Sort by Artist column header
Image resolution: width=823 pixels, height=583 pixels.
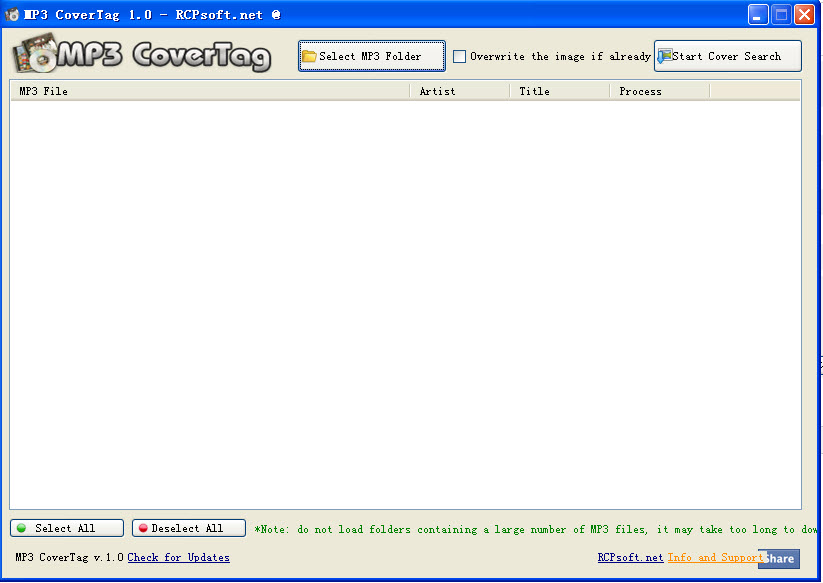[x=460, y=91]
